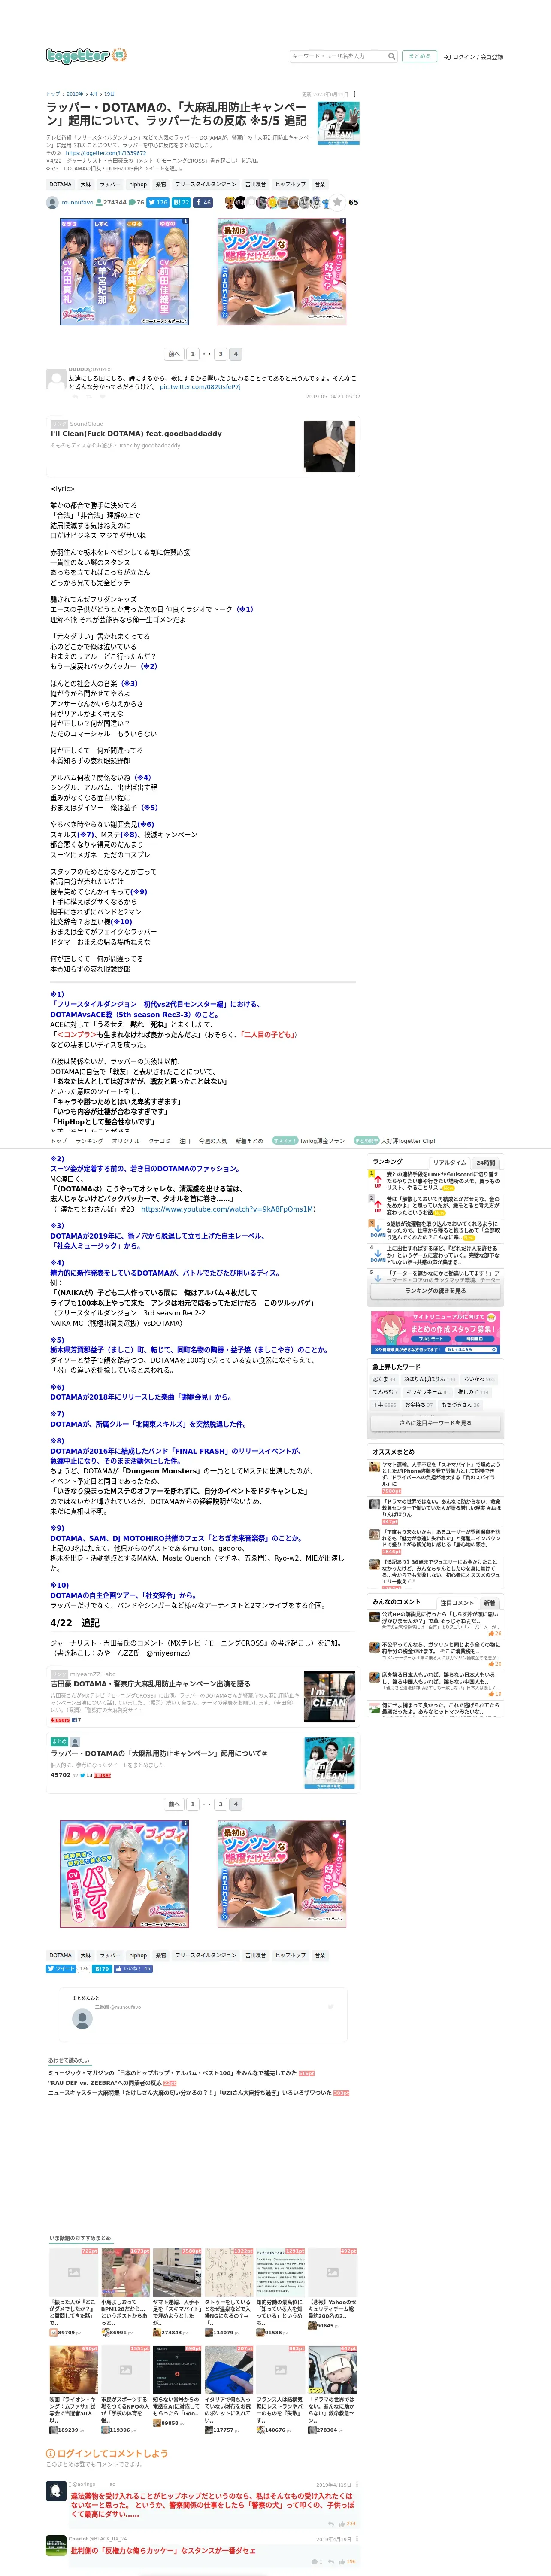
Task: Click the 忍たま trending keyword
Action: tap(384, 1379)
